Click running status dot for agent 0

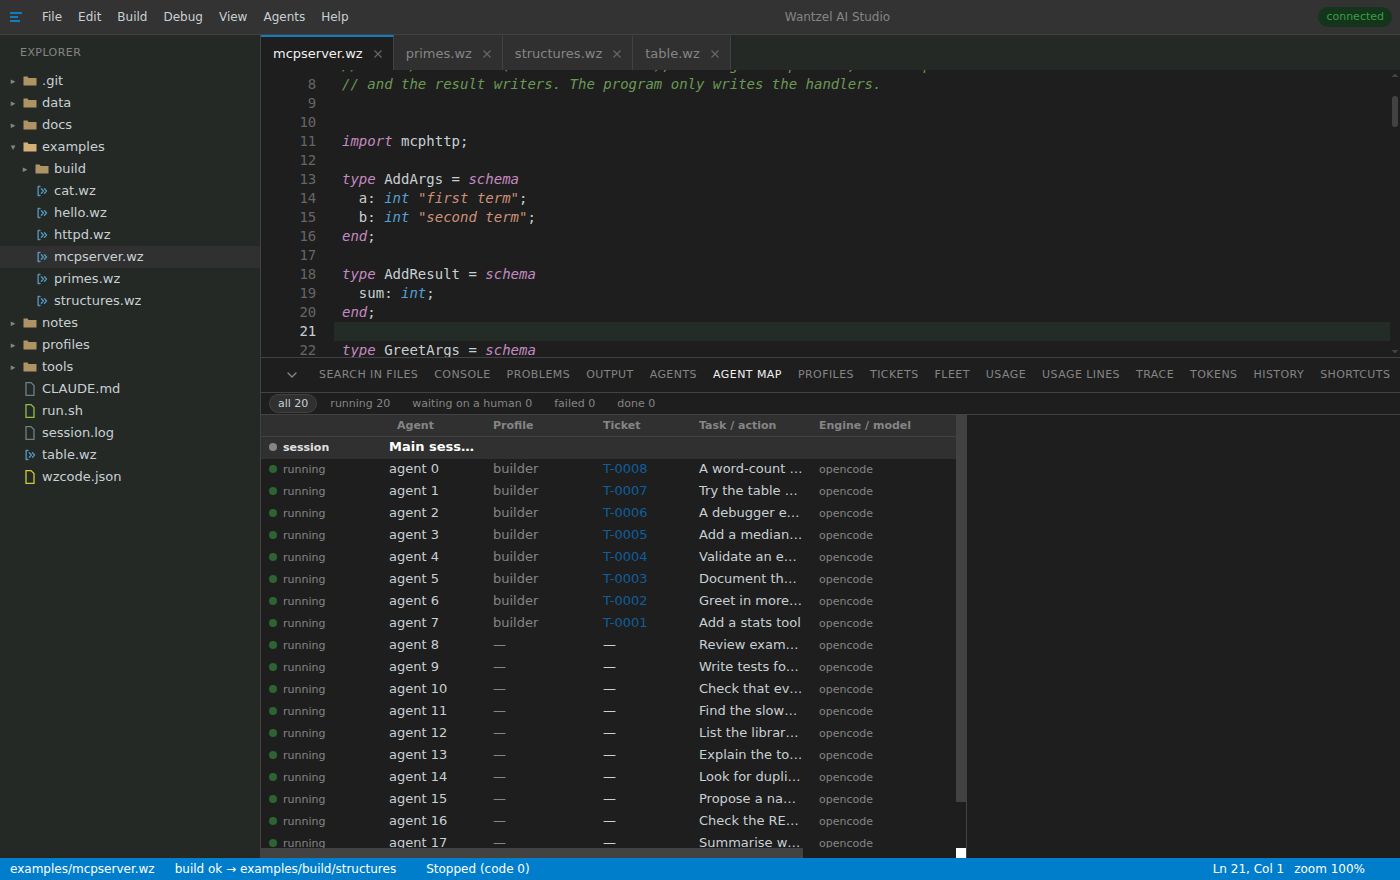(x=273, y=469)
